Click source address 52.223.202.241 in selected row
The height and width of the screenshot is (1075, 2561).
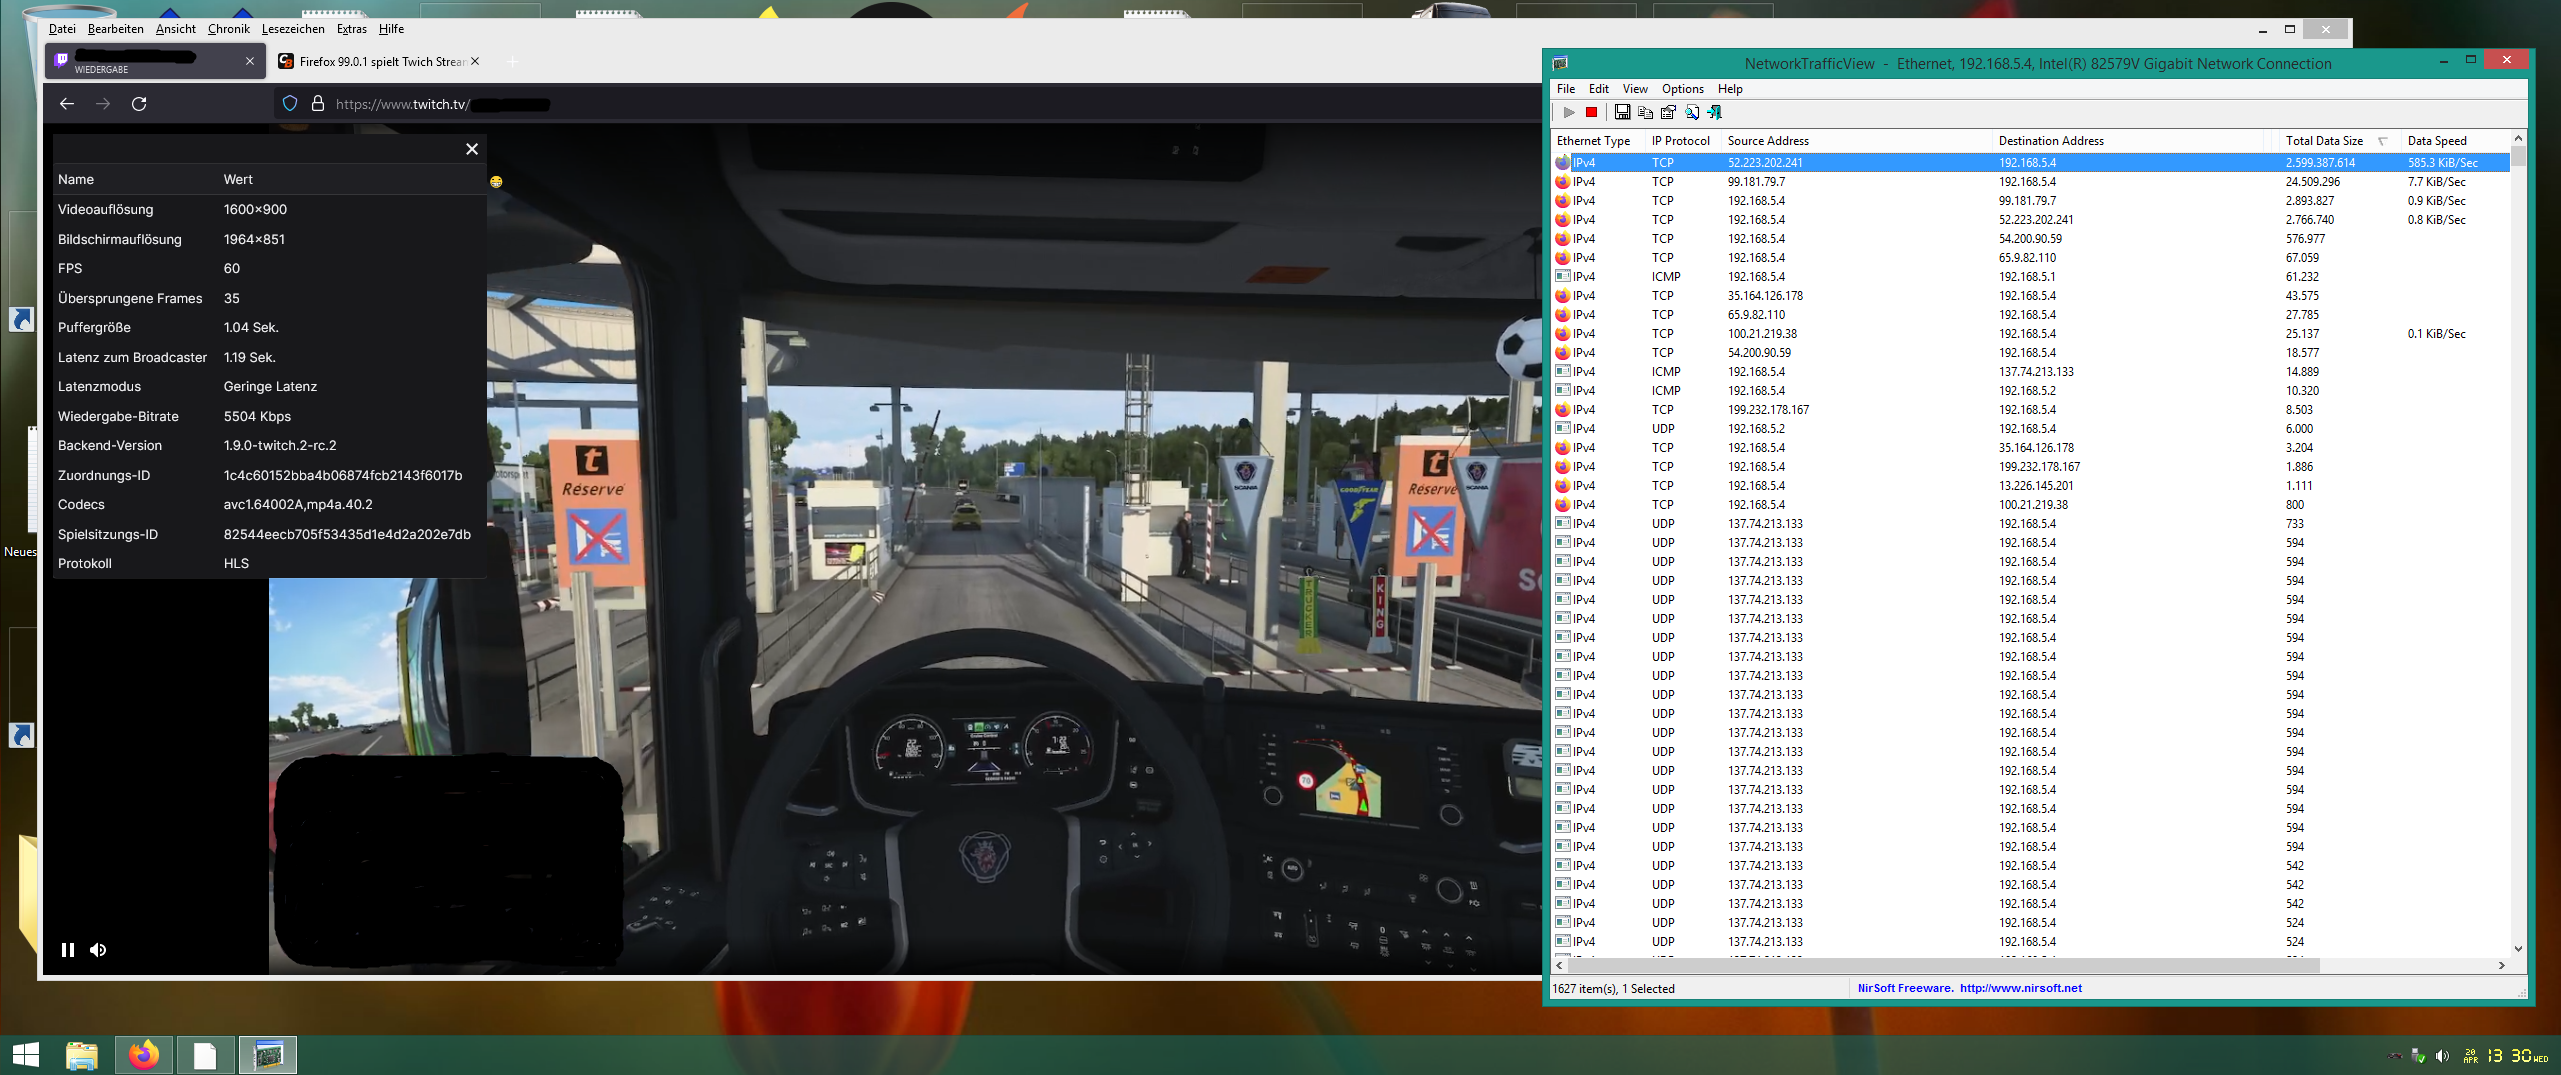pos(1765,163)
